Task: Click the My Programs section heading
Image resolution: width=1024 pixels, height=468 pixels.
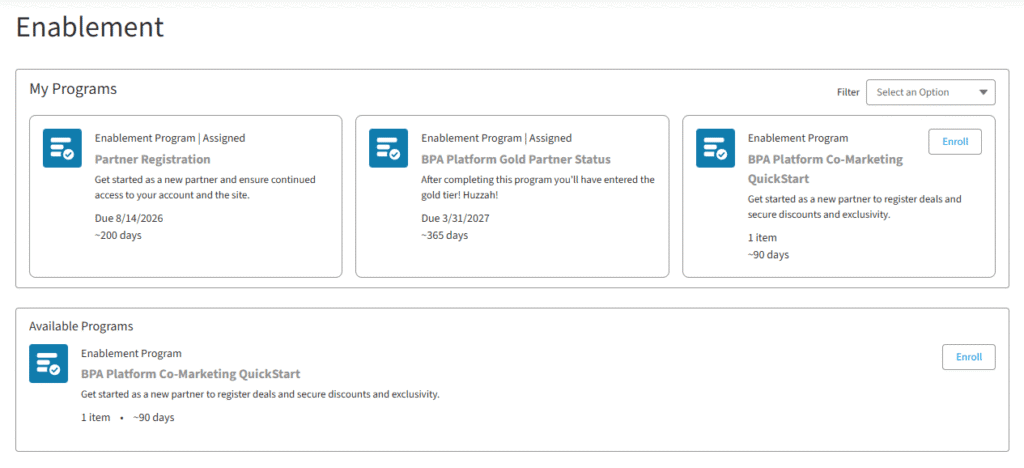Action: [x=73, y=89]
